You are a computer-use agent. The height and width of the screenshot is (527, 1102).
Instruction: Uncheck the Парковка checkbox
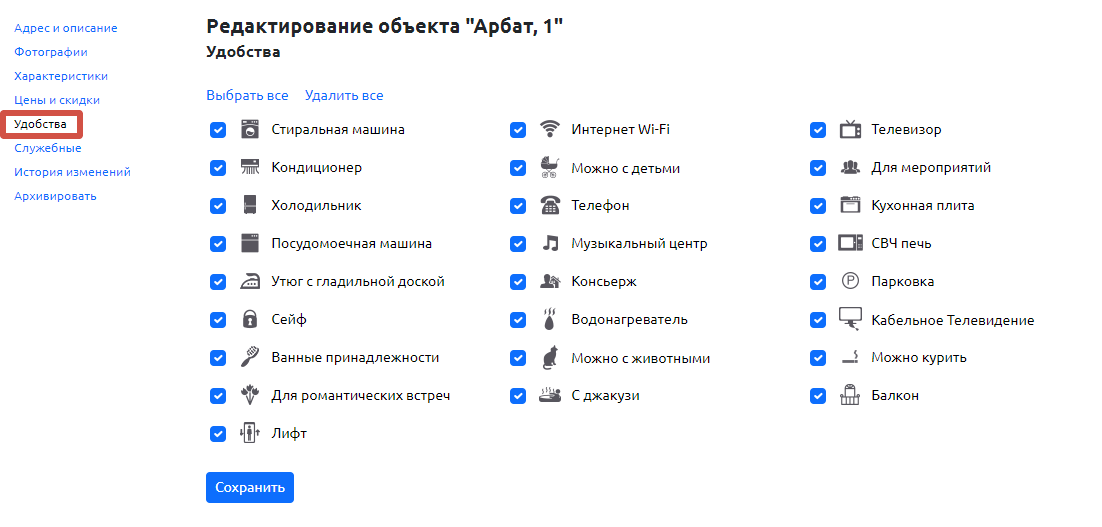pyautogui.click(x=818, y=282)
